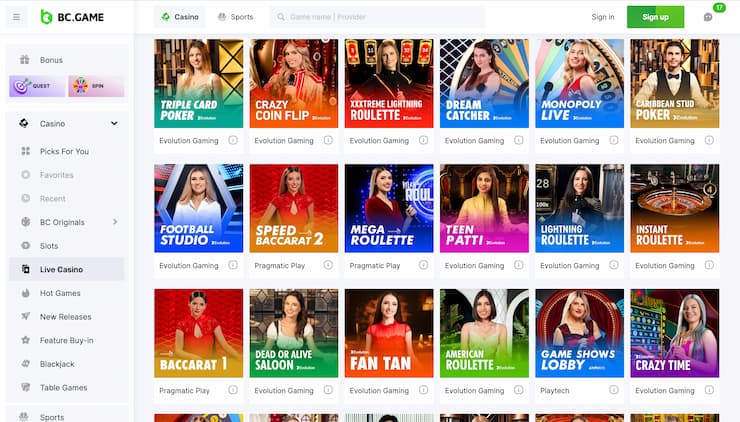Open Crazy Coin Flip game thumbnail
The width and height of the screenshot is (740, 422).
coord(294,84)
